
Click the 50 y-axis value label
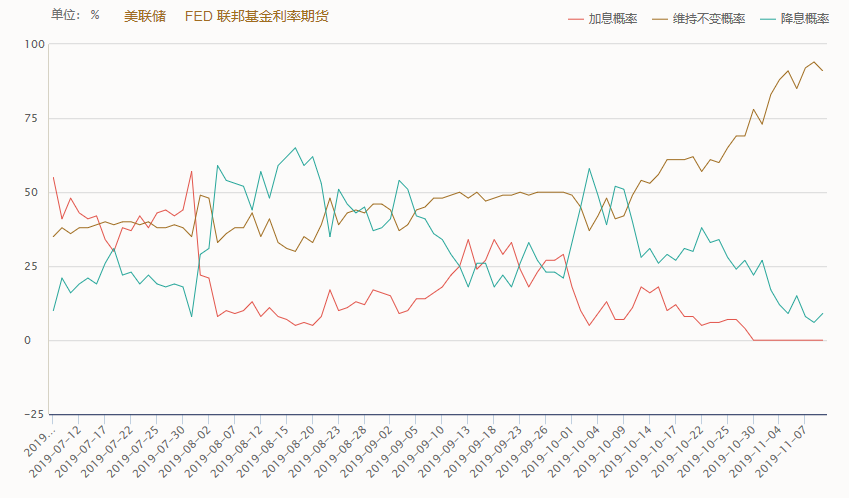(37, 192)
